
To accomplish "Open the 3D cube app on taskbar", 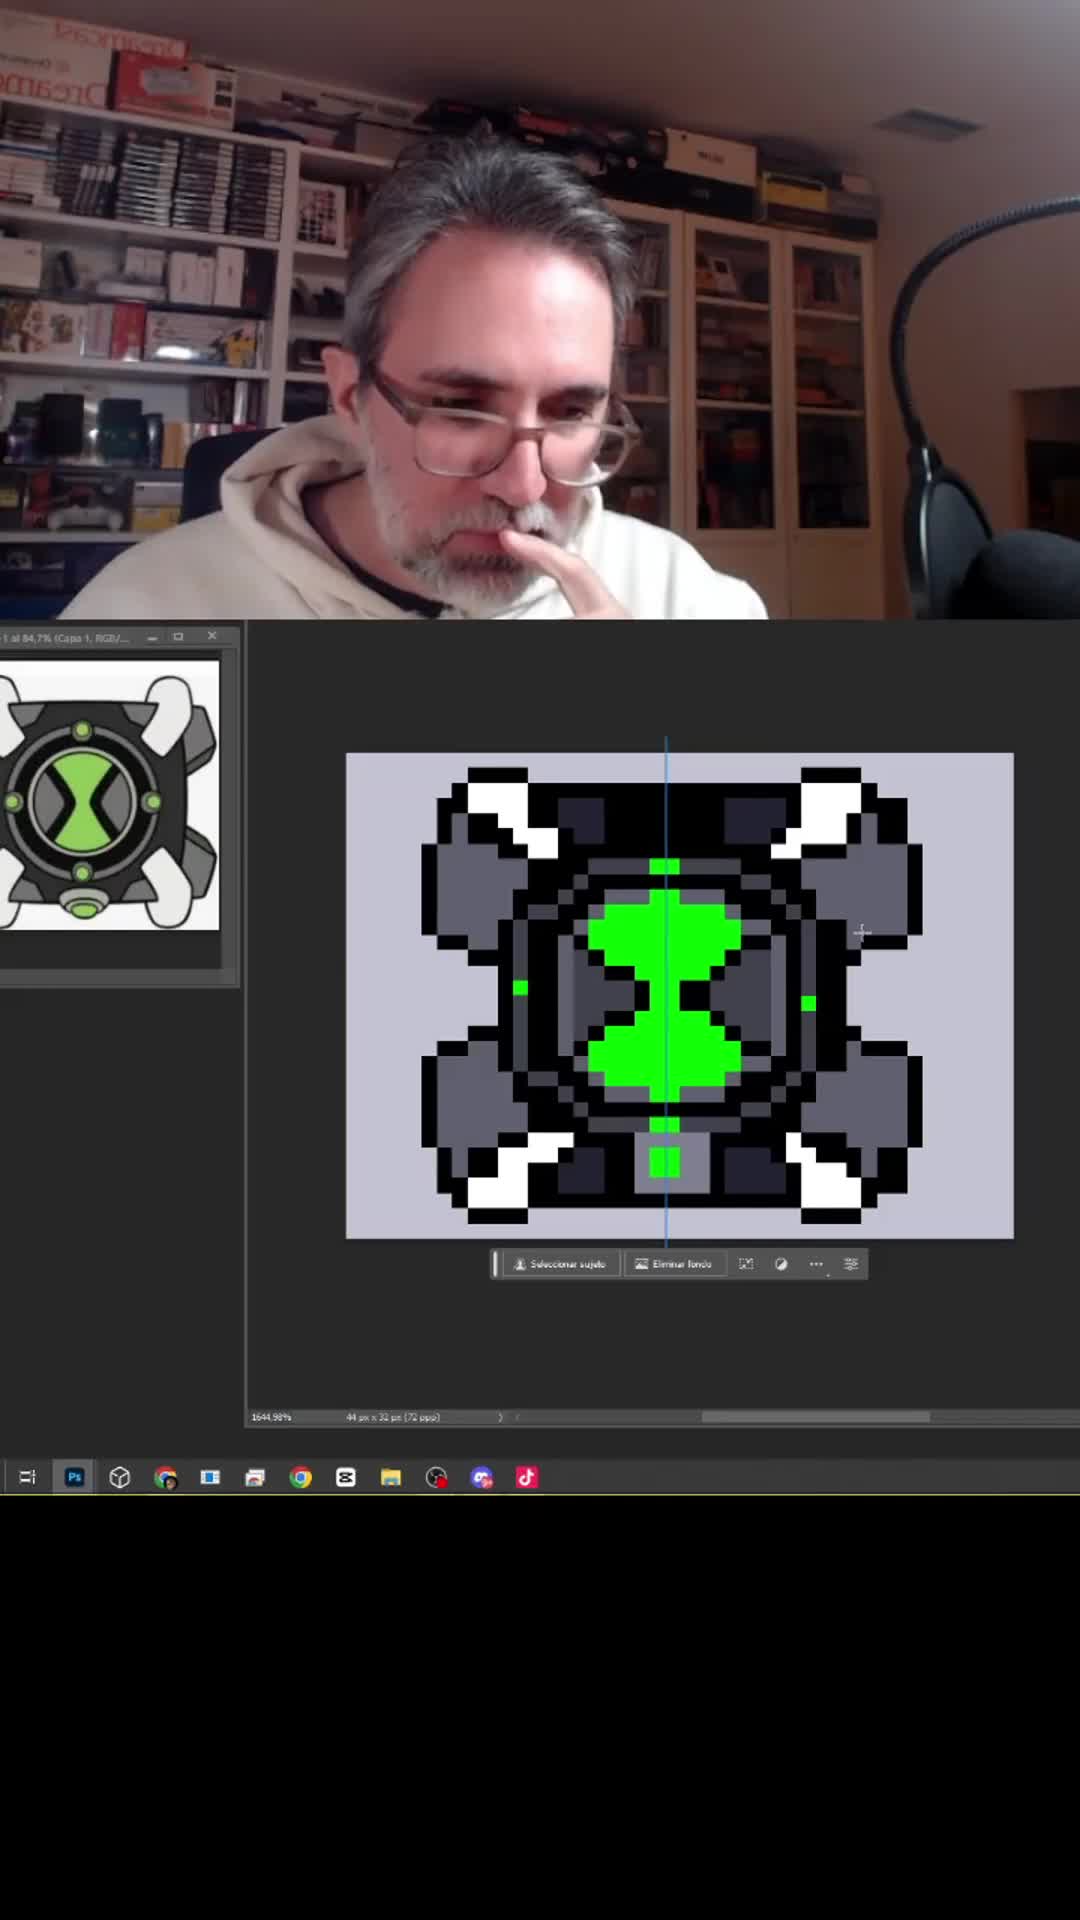I will click(x=120, y=1477).
